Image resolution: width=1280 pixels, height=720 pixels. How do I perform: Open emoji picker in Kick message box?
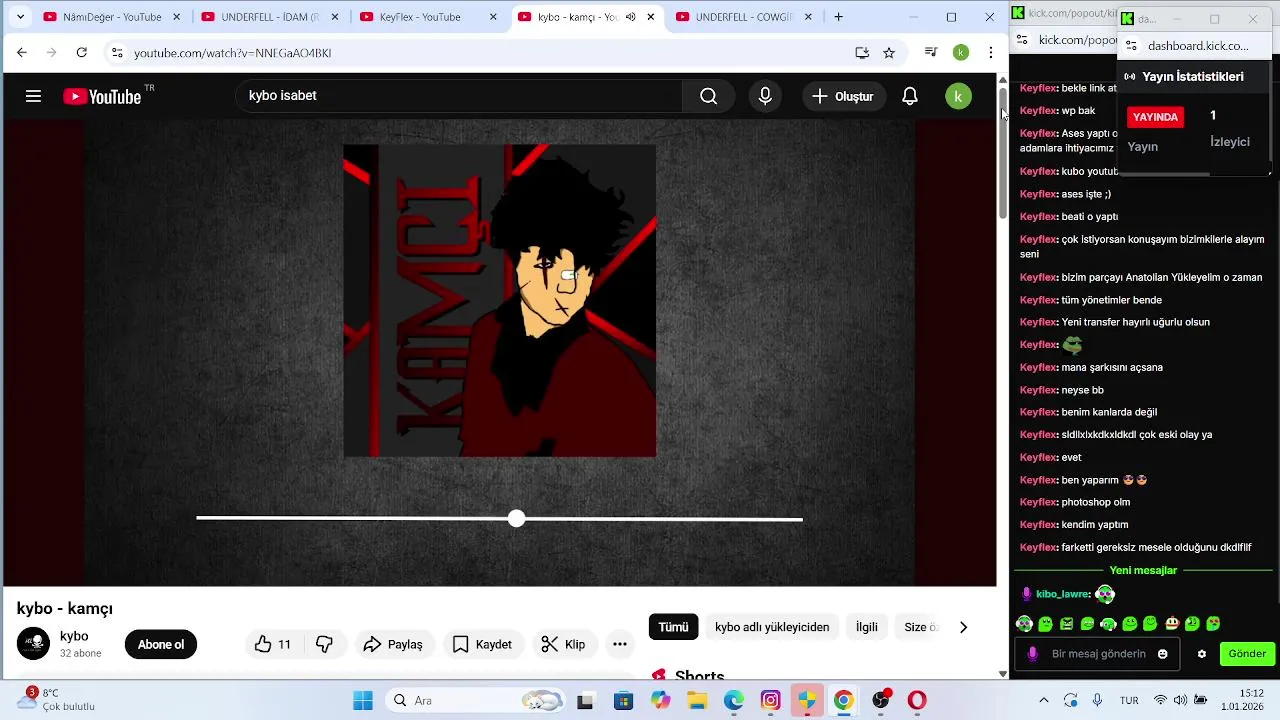click(x=1163, y=654)
